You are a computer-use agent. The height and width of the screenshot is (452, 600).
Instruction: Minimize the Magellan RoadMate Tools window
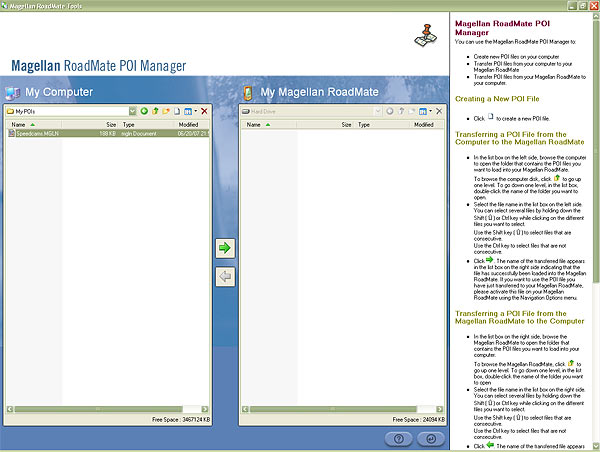(572, 6)
